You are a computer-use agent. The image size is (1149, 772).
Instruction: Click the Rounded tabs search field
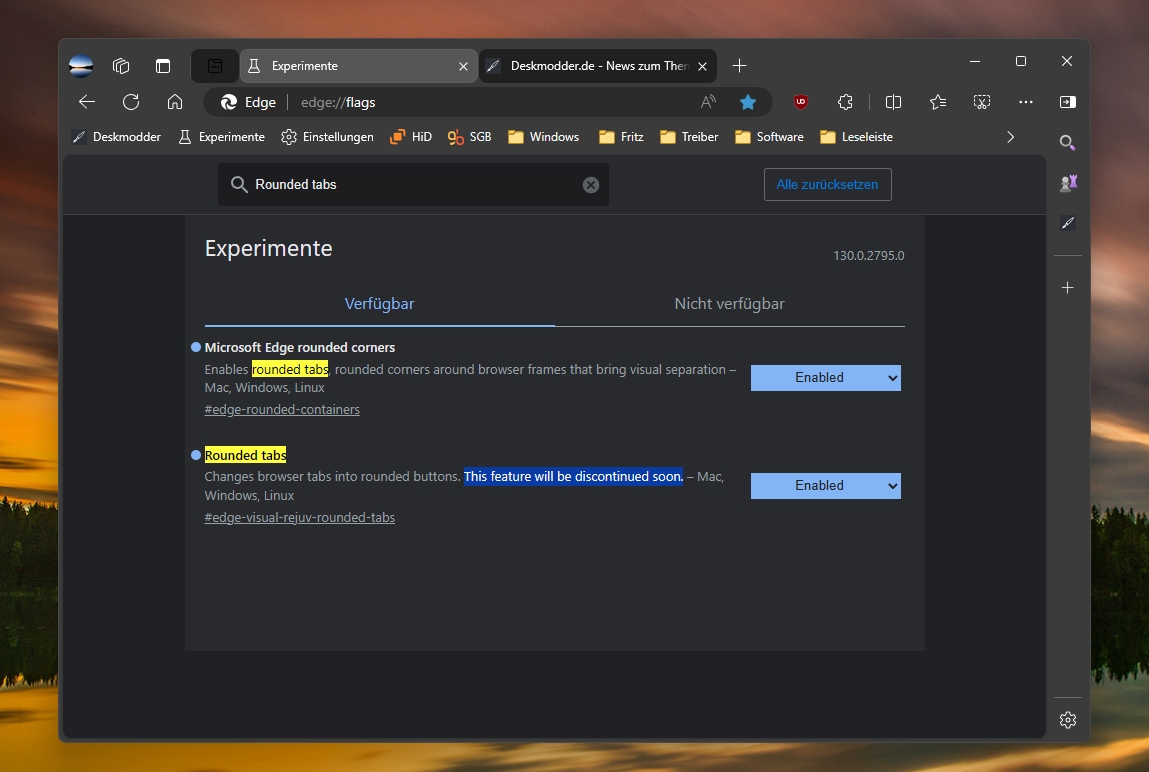pos(413,185)
